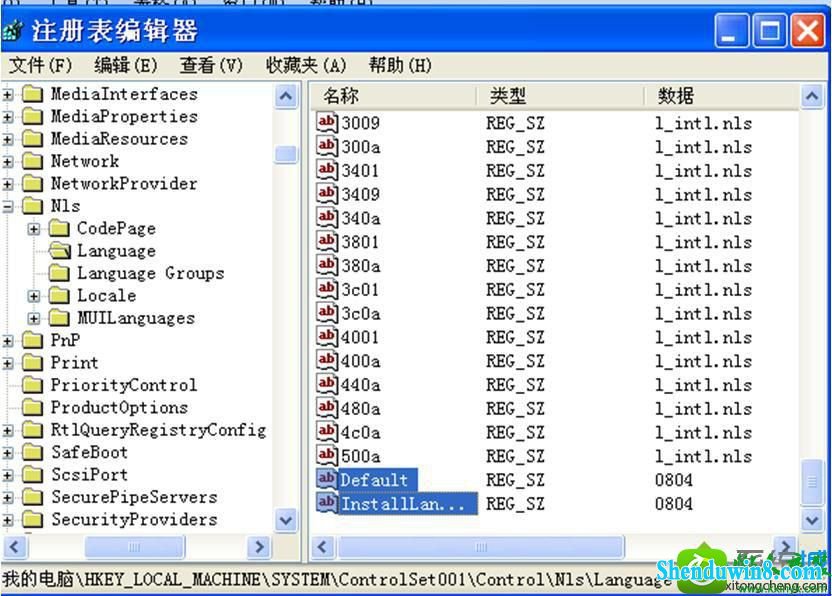Click the string icon of value 400a

click(327, 361)
